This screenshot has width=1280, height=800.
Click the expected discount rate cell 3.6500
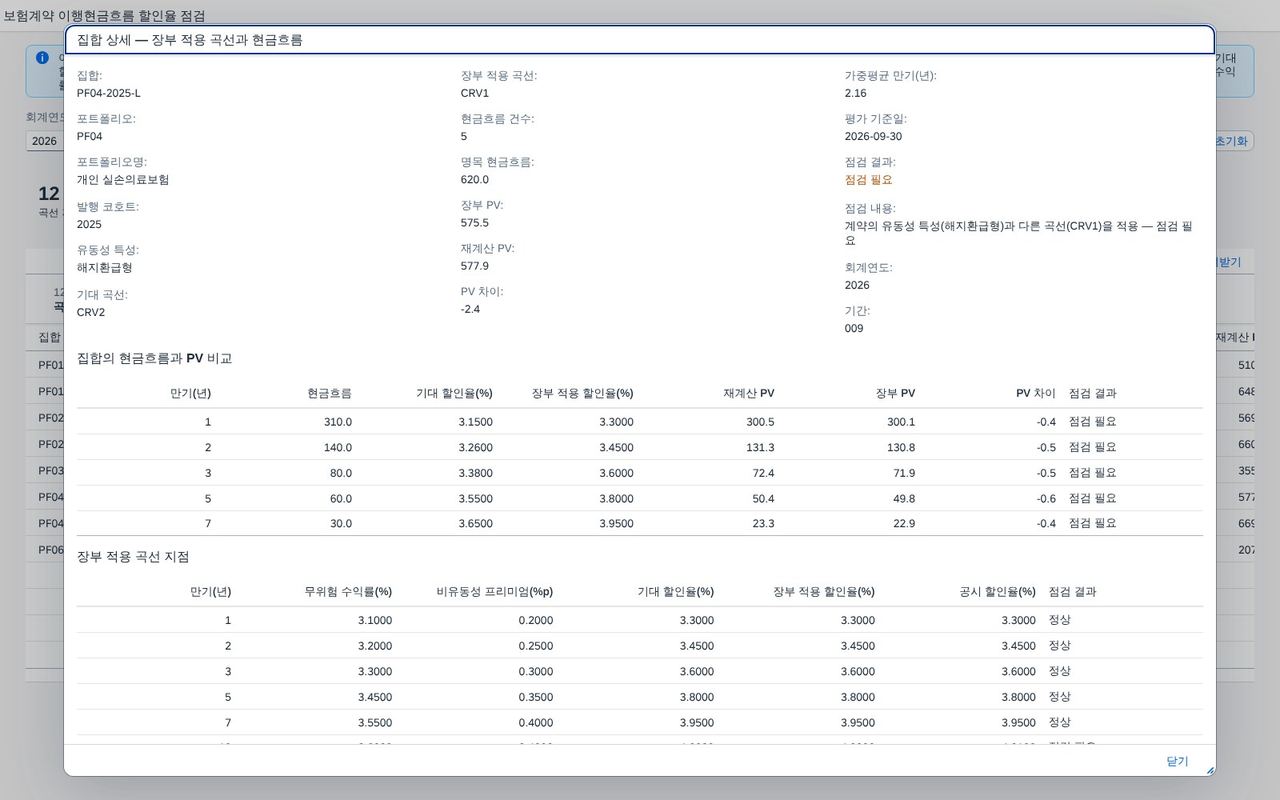click(475, 523)
